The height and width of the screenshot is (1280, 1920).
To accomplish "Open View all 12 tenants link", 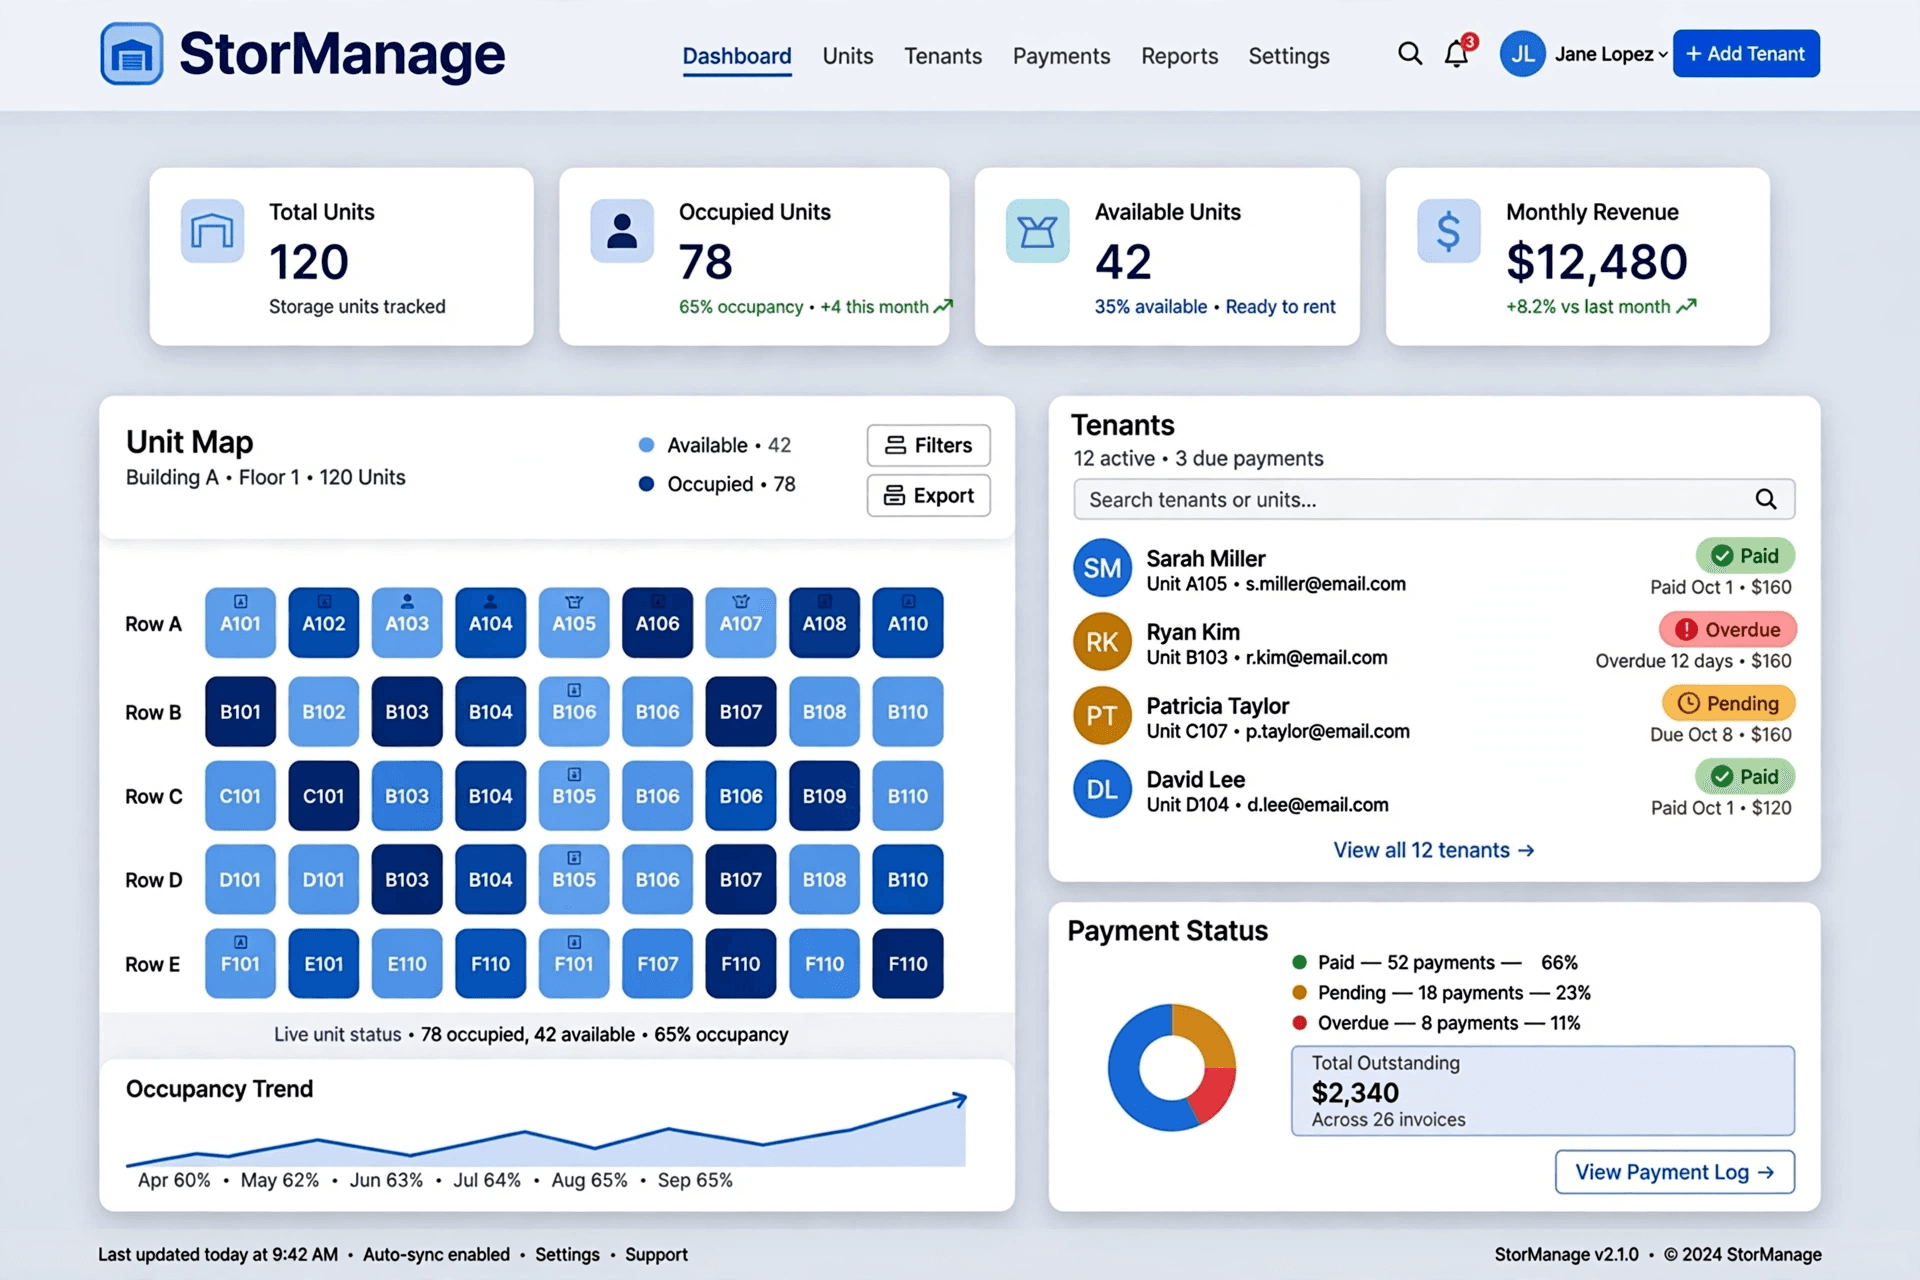I will pyautogui.click(x=1433, y=850).
